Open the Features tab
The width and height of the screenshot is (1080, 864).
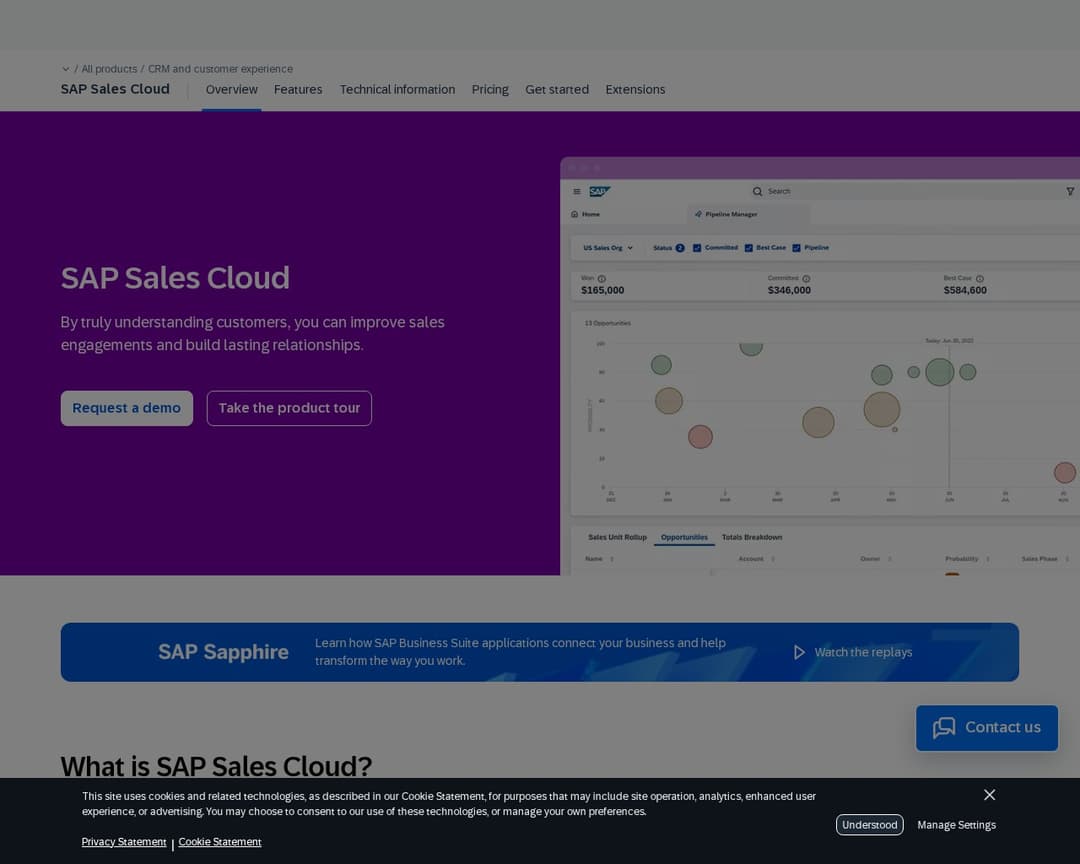click(x=298, y=90)
